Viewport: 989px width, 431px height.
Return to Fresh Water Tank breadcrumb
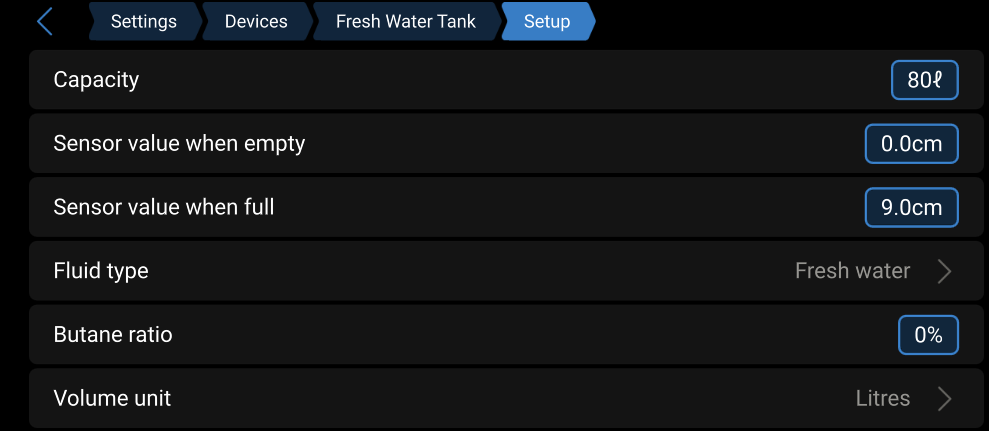[x=405, y=21]
